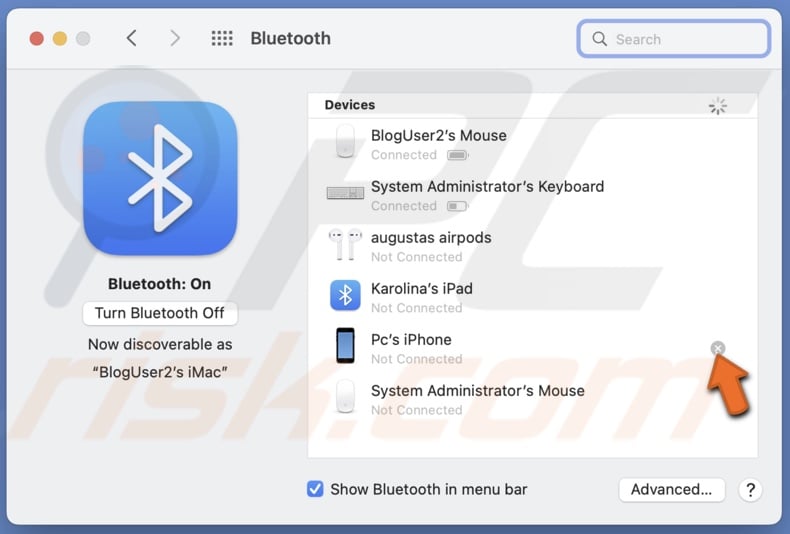Open the Advanced... options
Image resolution: width=790 pixels, height=534 pixels.
pos(672,490)
